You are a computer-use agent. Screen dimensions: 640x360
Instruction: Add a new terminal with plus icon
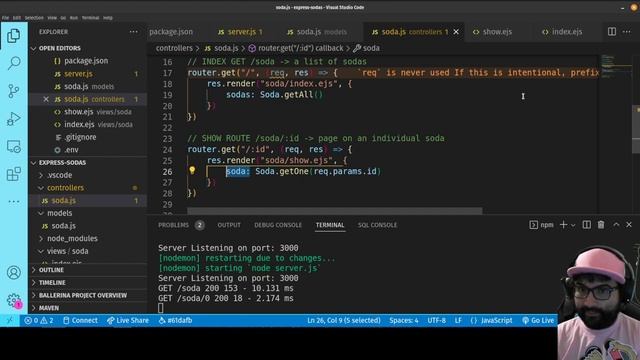pyautogui.click(x=563, y=224)
